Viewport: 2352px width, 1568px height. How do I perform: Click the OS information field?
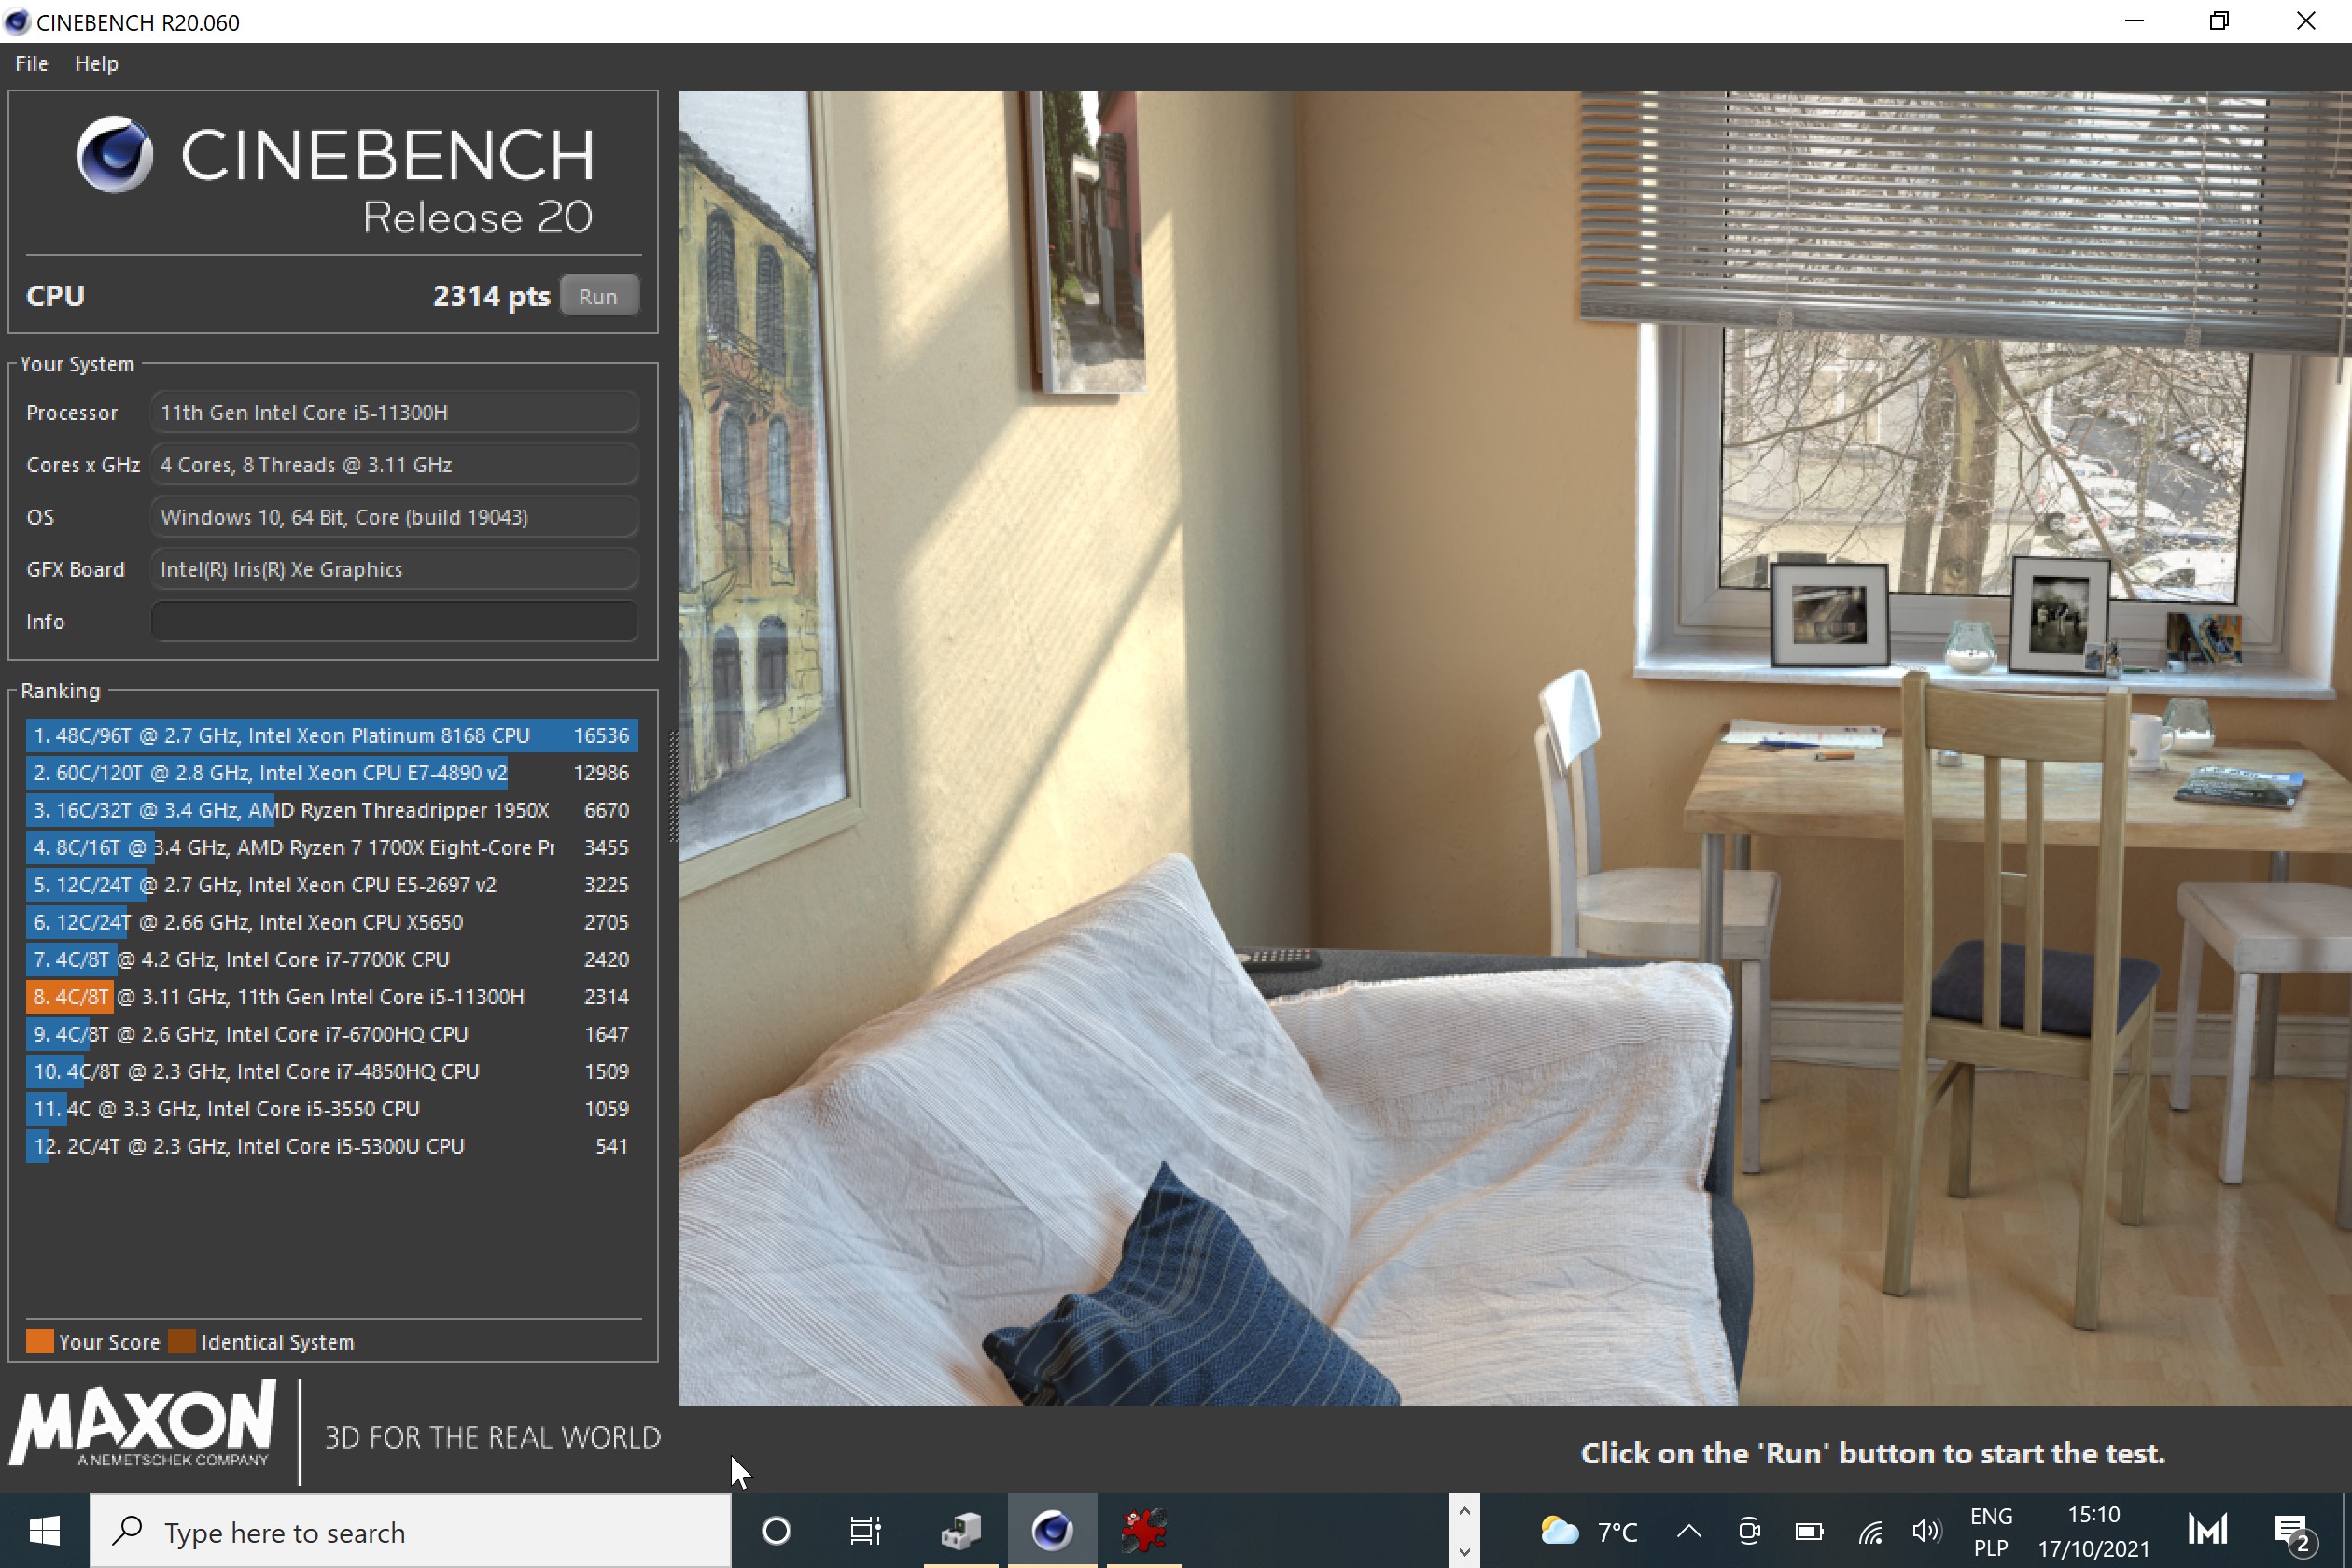(x=394, y=517)
